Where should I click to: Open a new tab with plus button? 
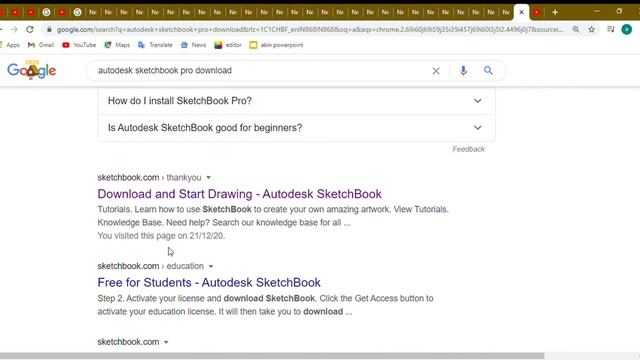555,12
